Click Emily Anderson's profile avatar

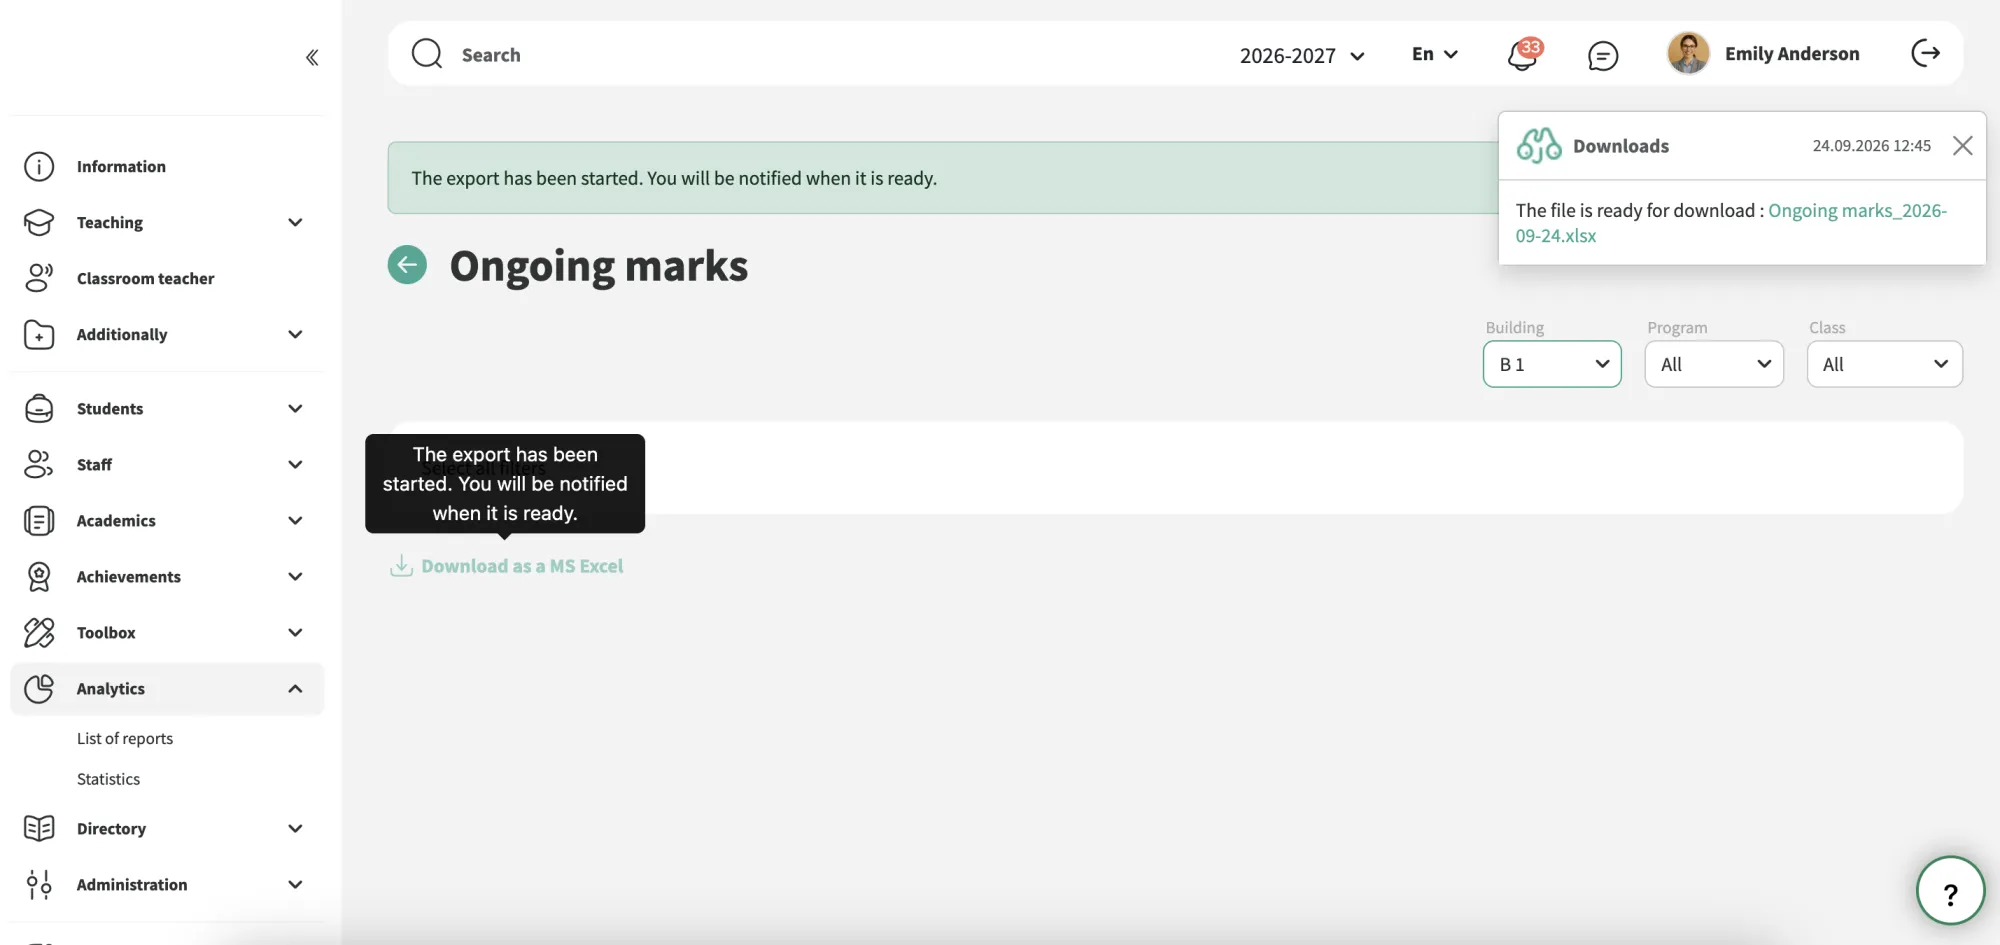[1688, 53]
